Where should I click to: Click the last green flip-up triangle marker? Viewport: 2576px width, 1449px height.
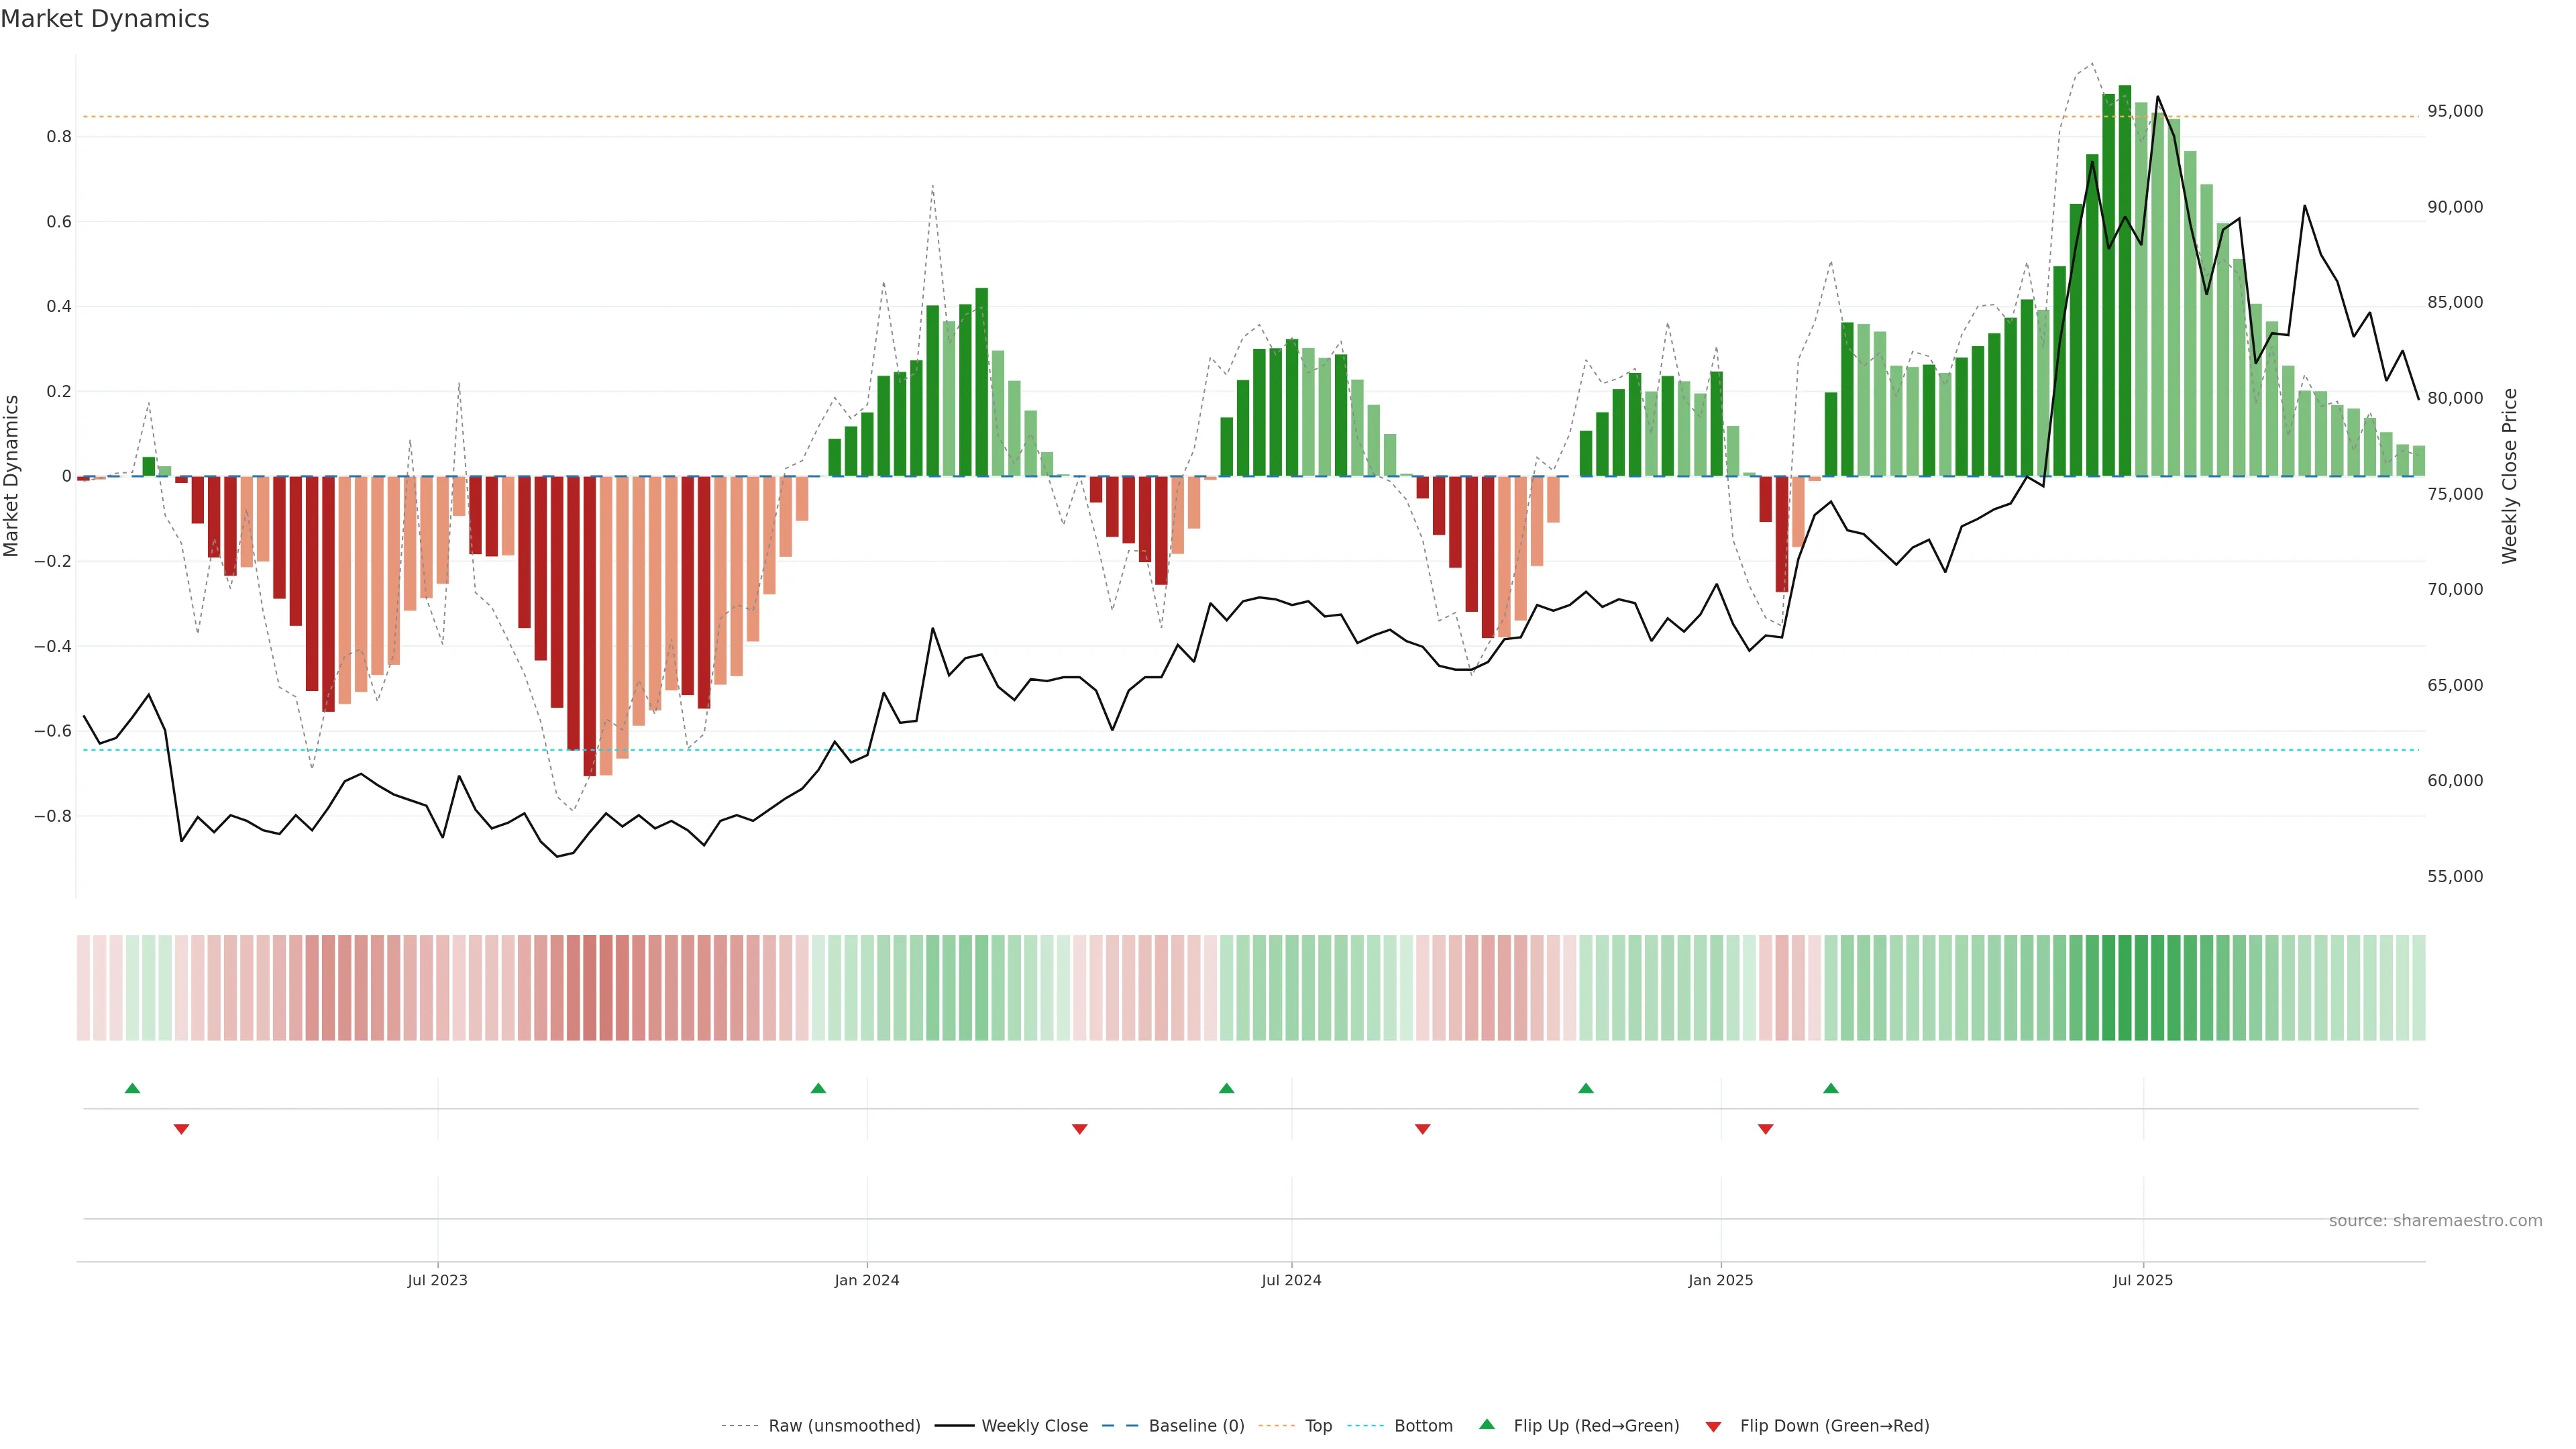pyautogui.click(x=1830, y=1088)
